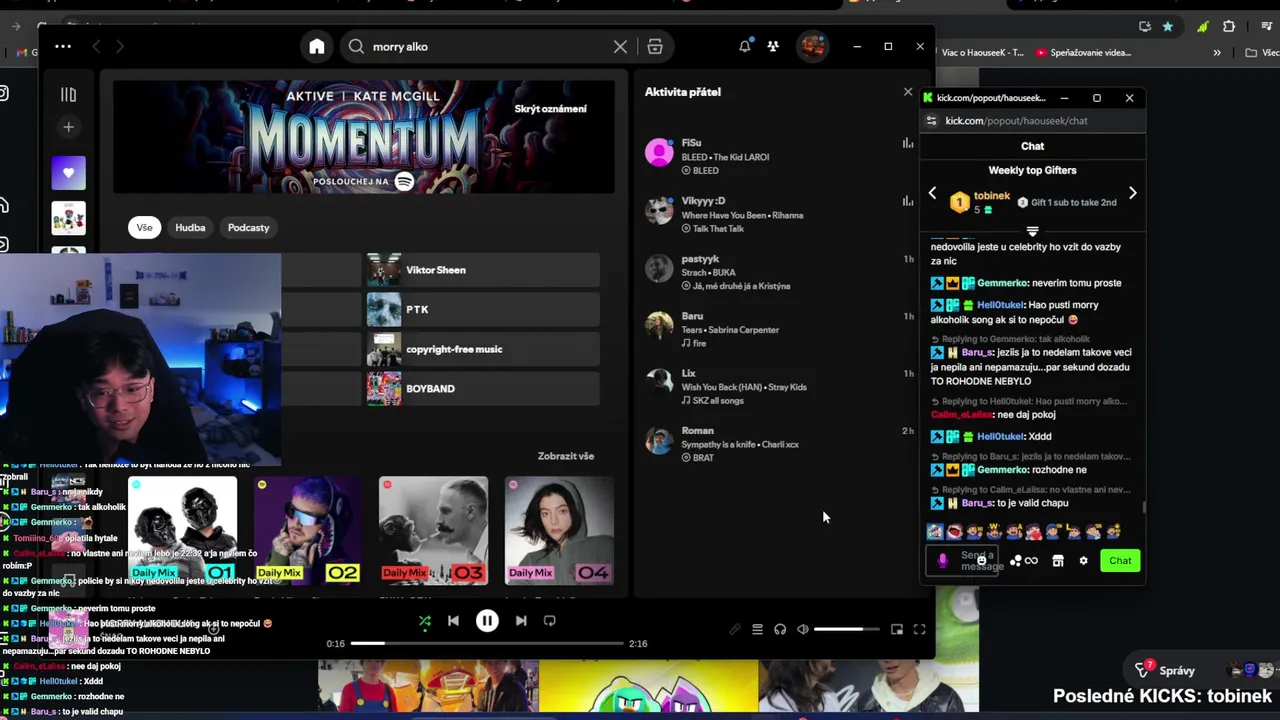Click Baru's 'Tears • Sabrina Carpenter' entry
1280x720 pixels.
730,330
